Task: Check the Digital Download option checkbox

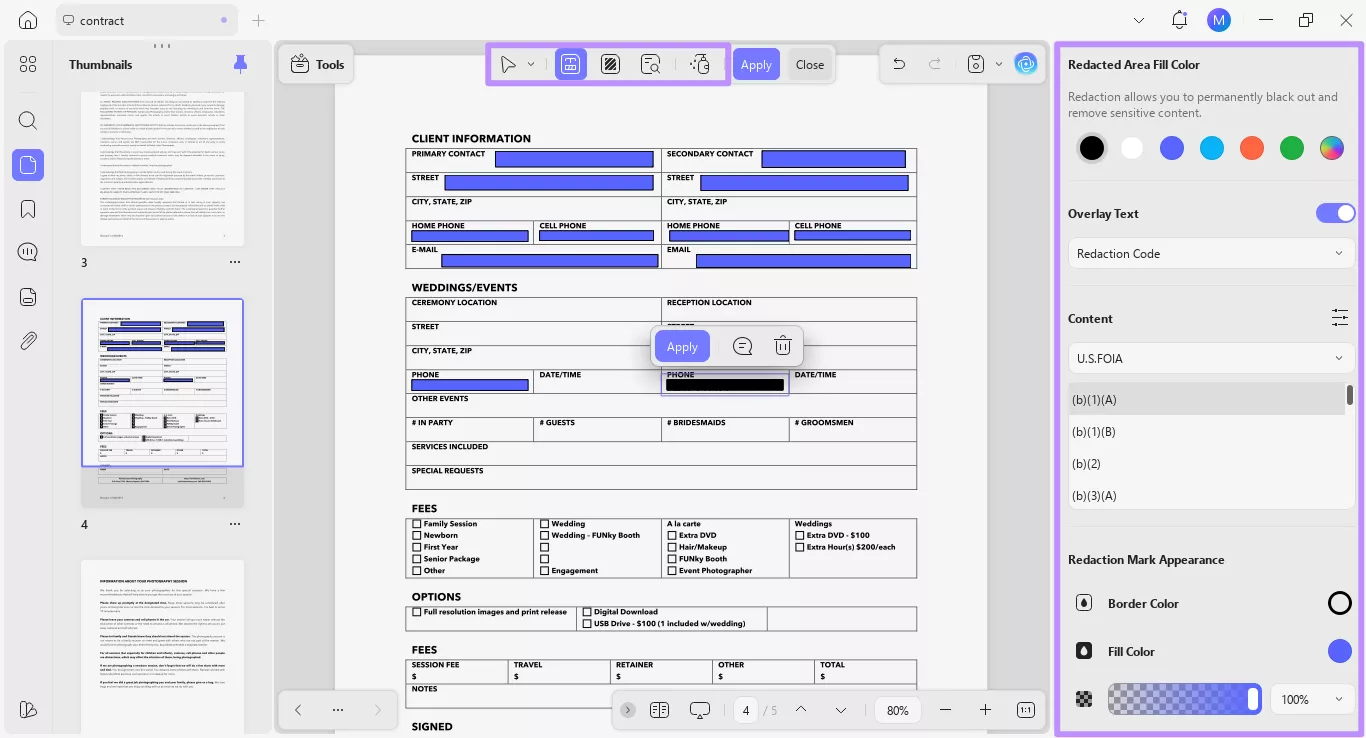Action: coord(587,612)
